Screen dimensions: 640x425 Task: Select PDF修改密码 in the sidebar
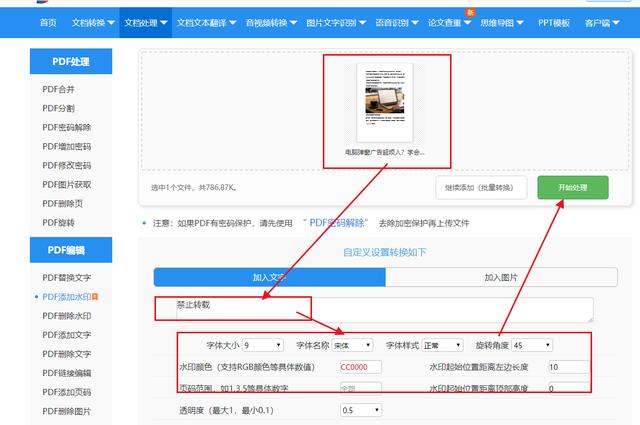pos(67,165)
